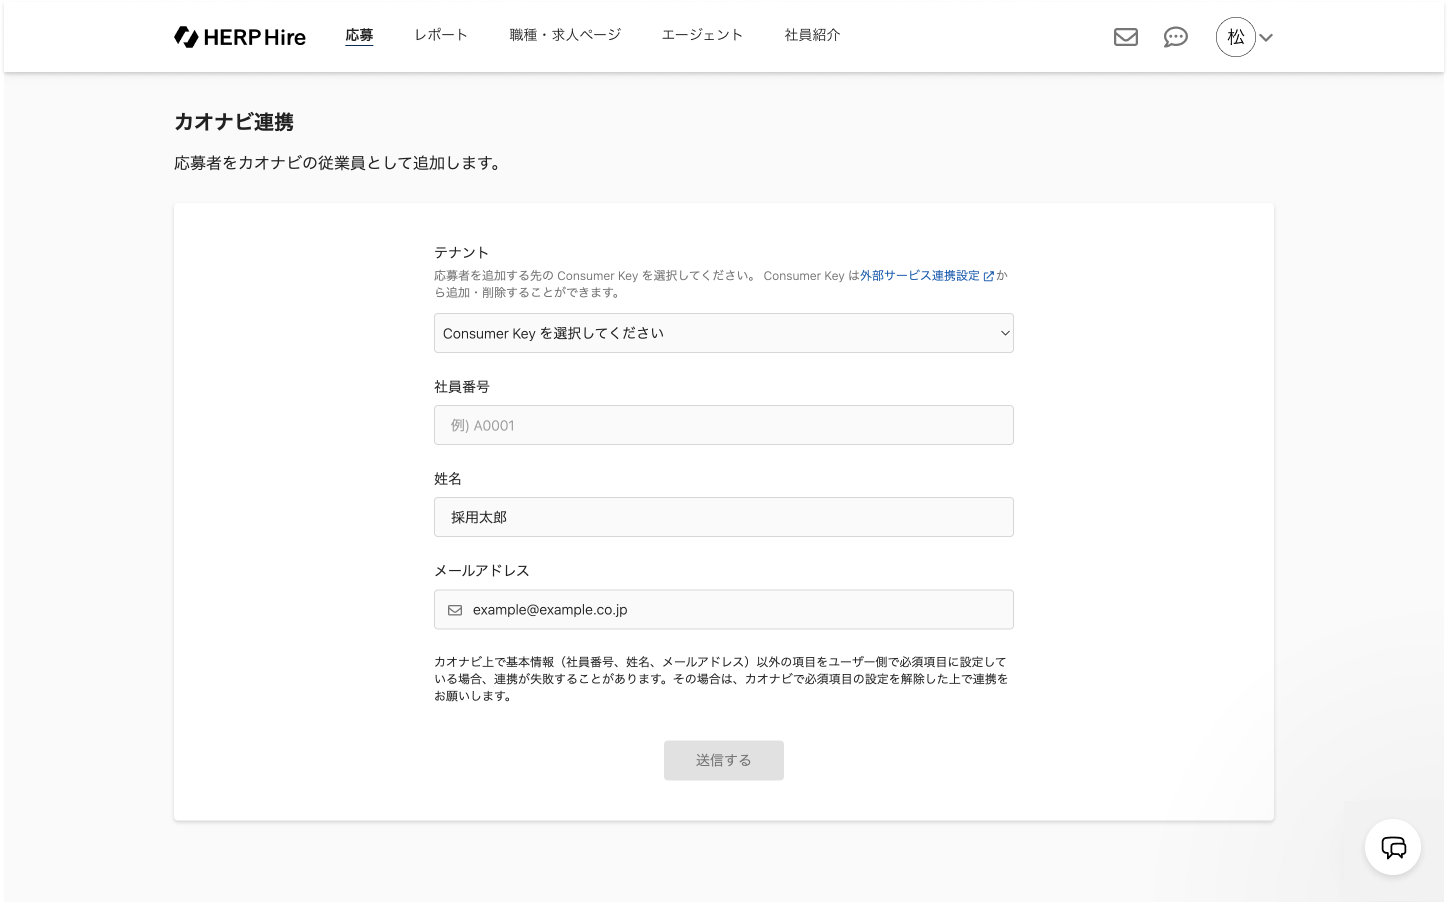Click the 松 user avatar
Image resolution: width=1448 pixels, height=902 pixels.
click(1235, 37)
